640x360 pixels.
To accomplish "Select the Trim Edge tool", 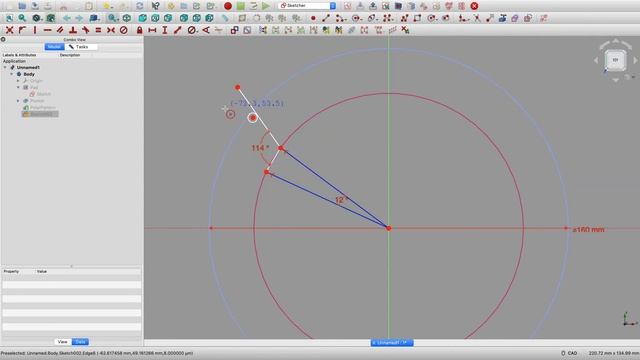I will 477,18.
